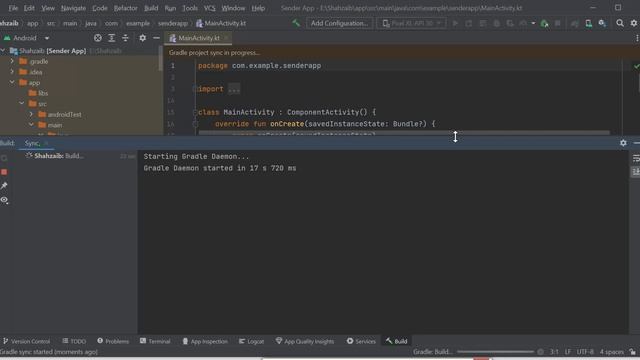Close the MainActivity.kt tab

pyautogui.click(x=226, y=38)
